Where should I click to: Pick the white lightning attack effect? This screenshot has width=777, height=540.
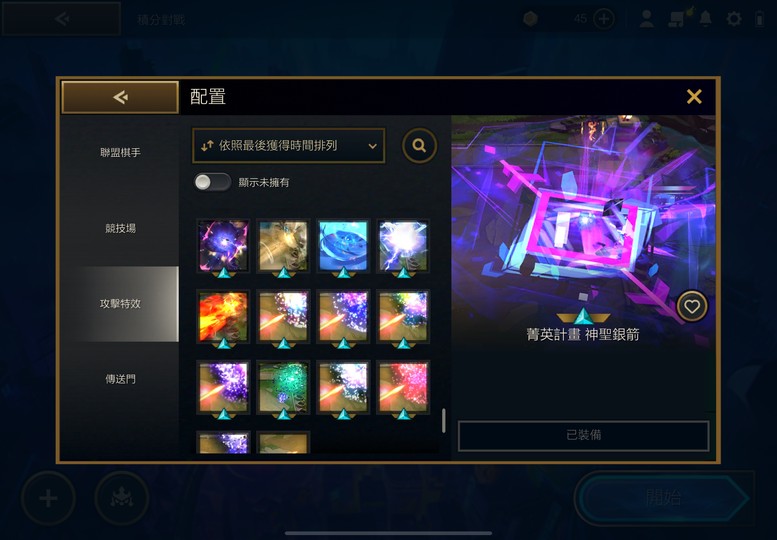(x=403, y=246)
